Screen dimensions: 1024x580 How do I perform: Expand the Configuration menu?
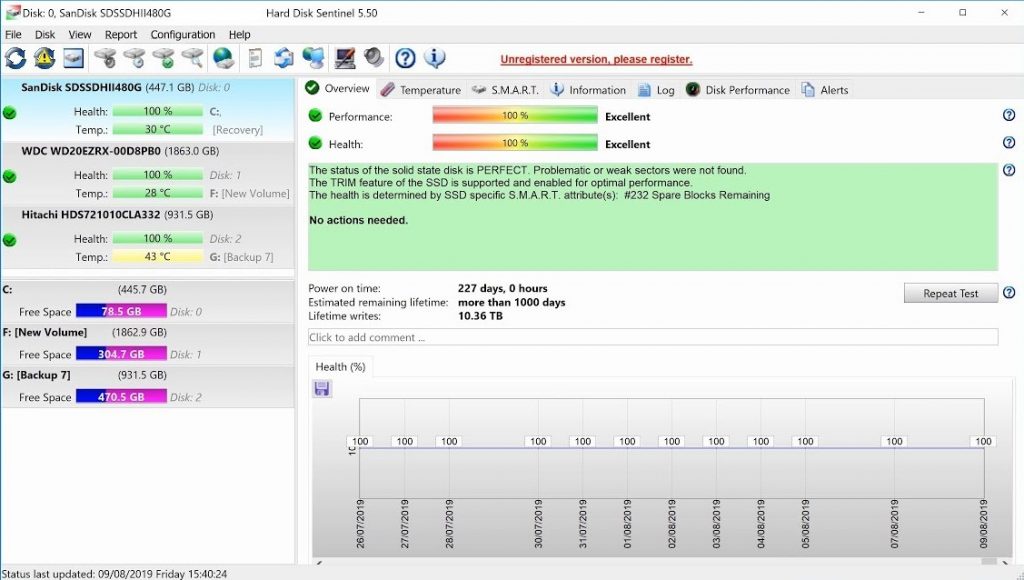[x=183, y=34]
